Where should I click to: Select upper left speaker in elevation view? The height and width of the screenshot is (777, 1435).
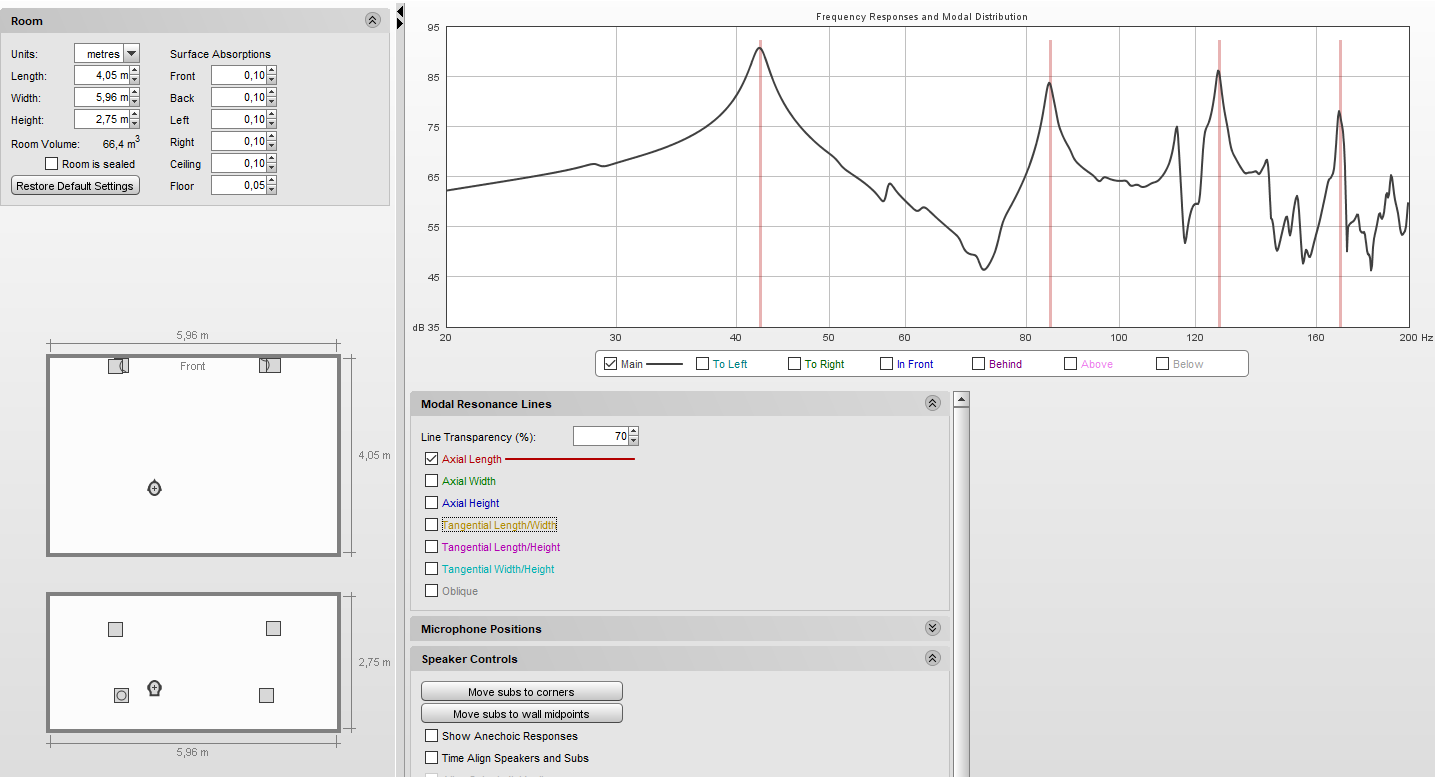click(115, 629)
